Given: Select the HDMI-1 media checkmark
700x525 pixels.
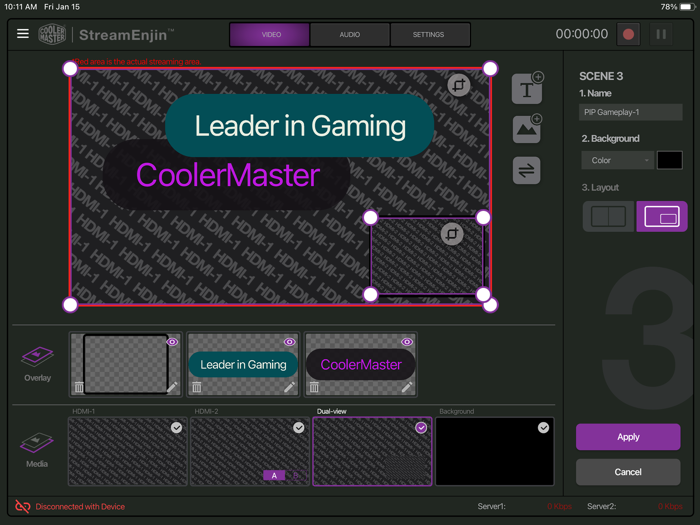Looking at the screenshot, I should (x=176, y=428).
